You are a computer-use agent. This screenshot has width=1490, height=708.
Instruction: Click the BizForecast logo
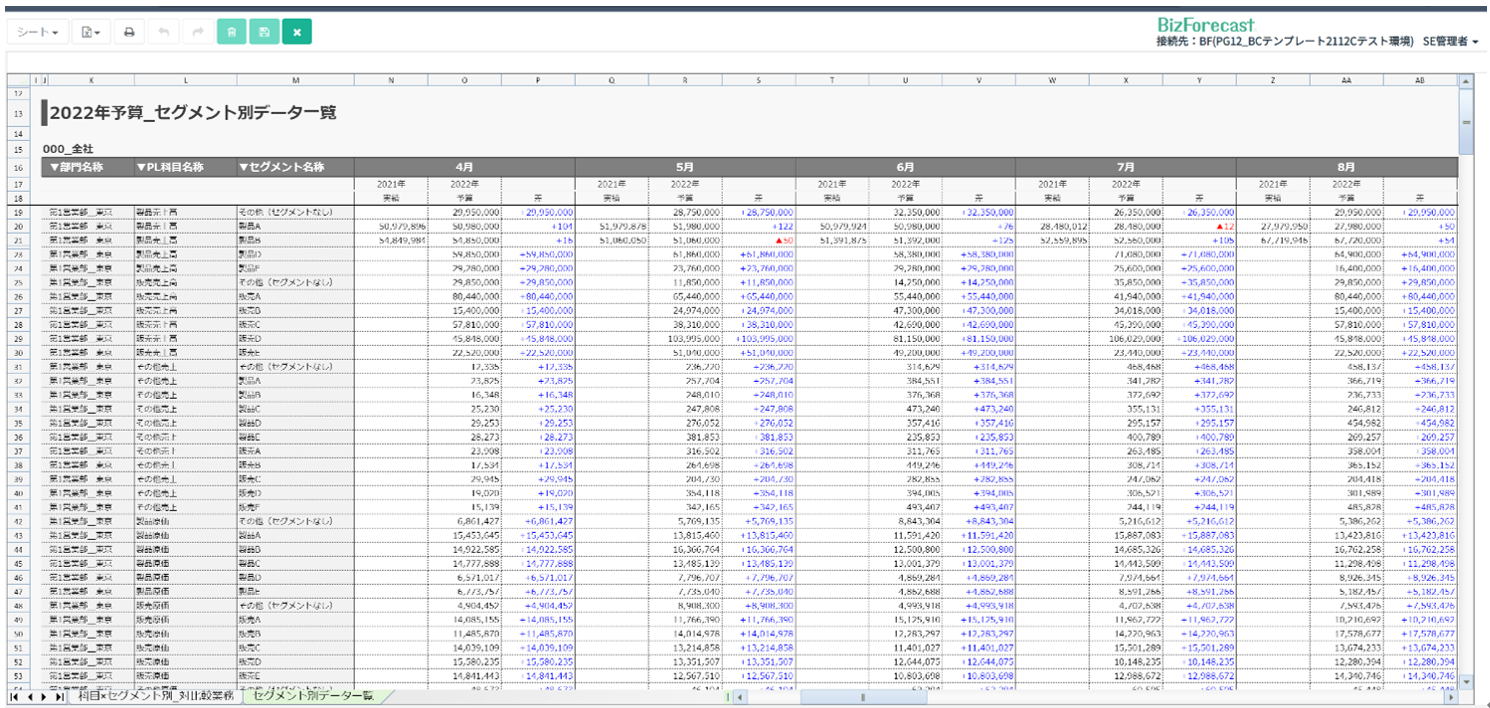tap(1205, 25)
